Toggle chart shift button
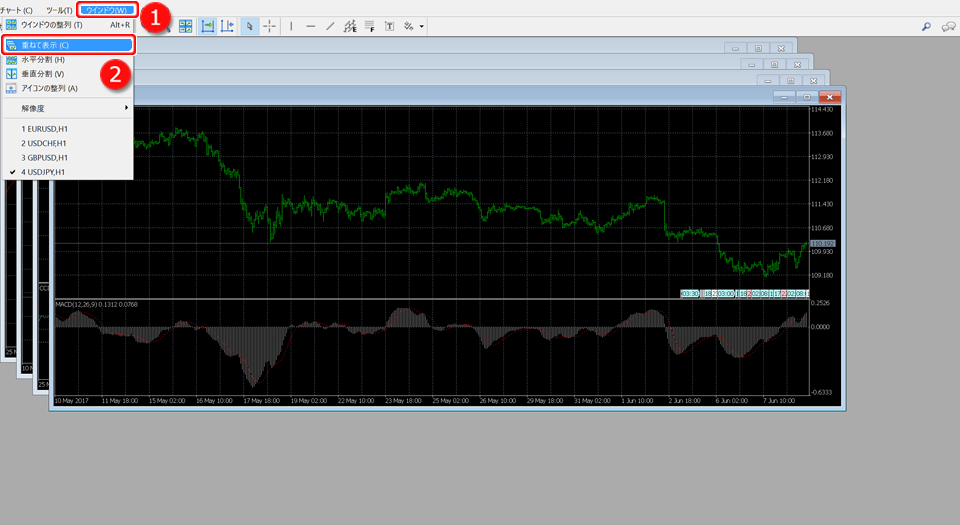 click(x=227, y=26)
